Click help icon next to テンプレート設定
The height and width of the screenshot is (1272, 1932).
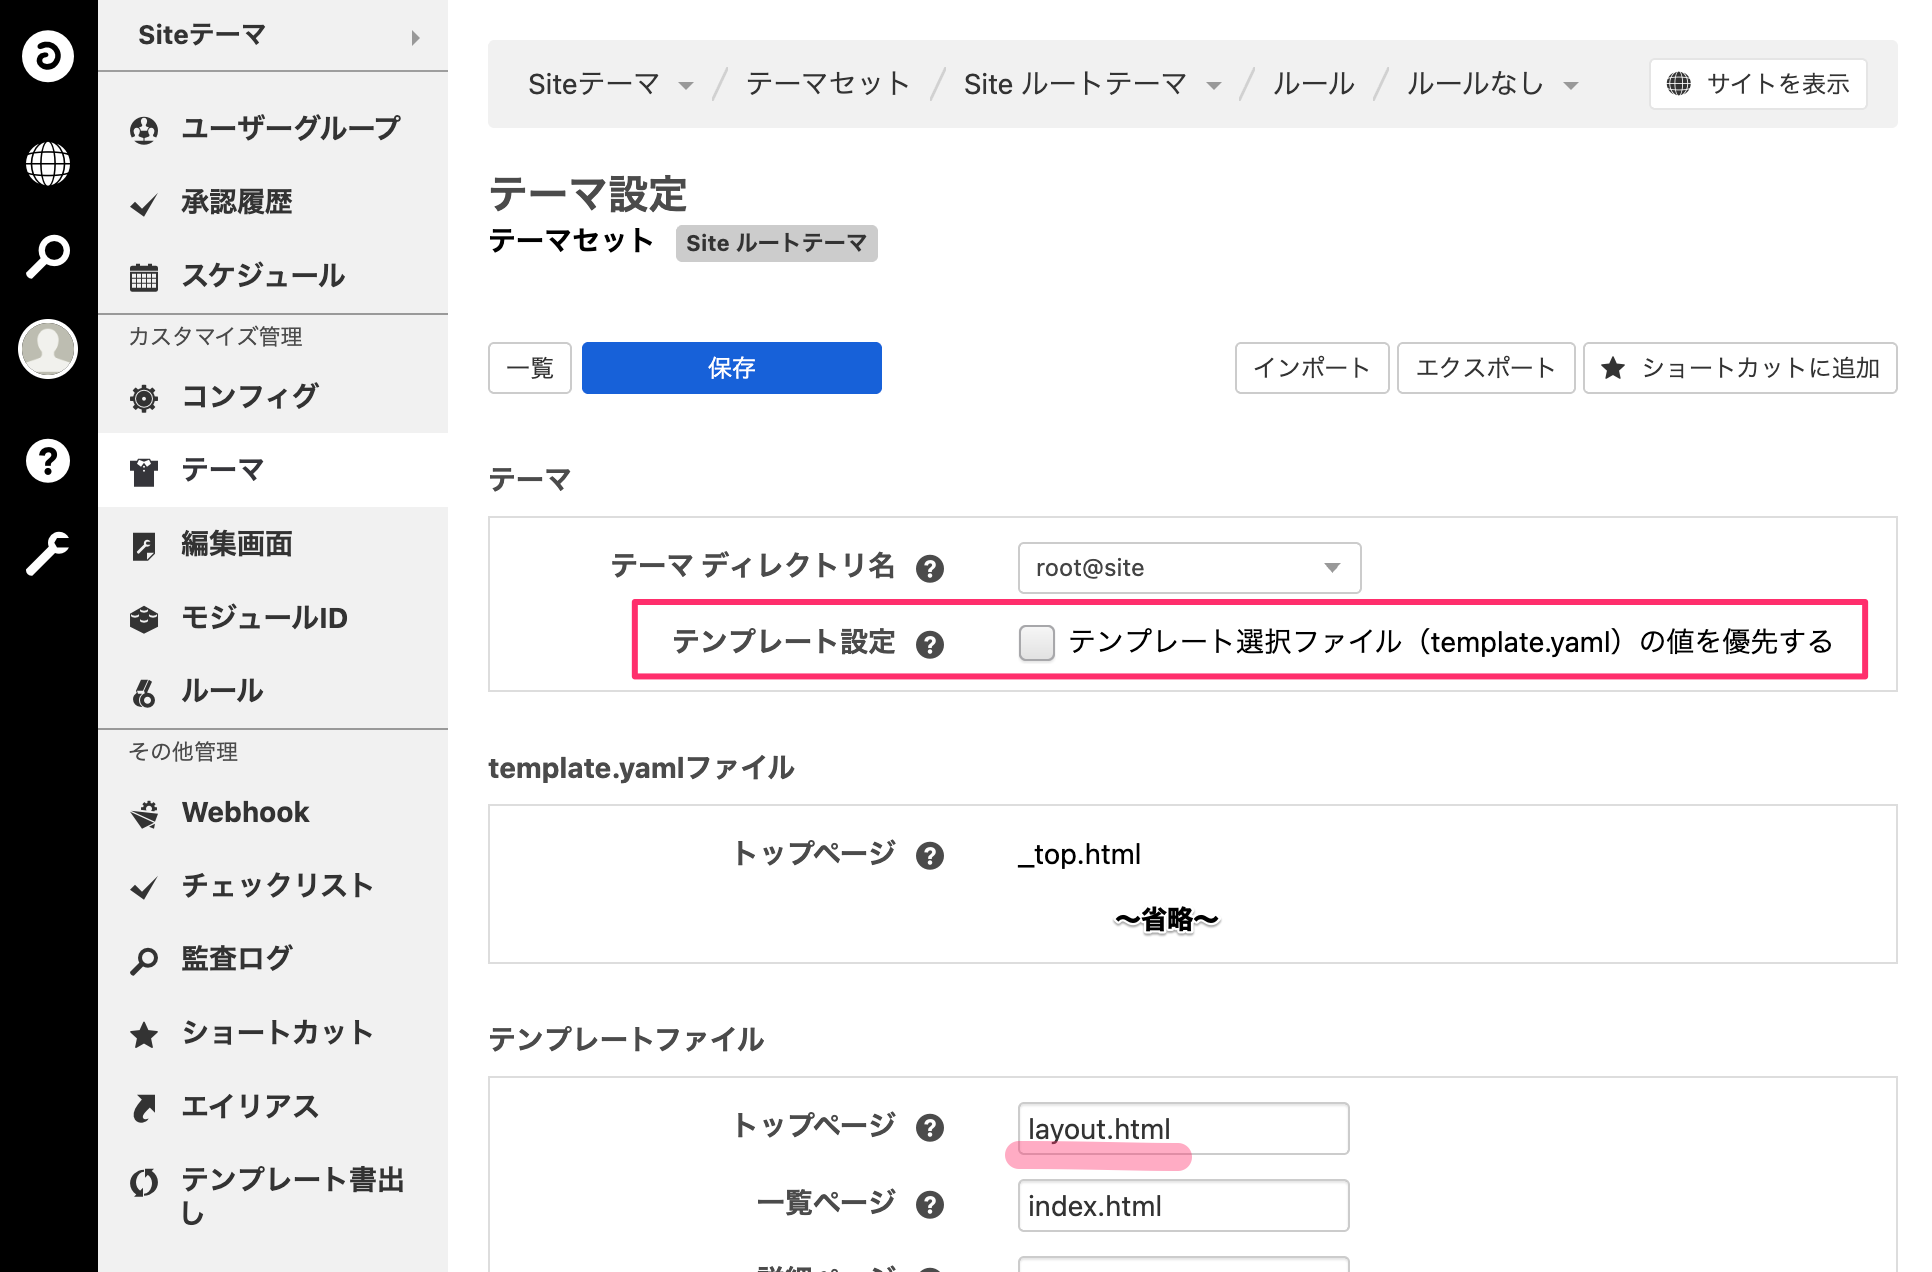930,645
